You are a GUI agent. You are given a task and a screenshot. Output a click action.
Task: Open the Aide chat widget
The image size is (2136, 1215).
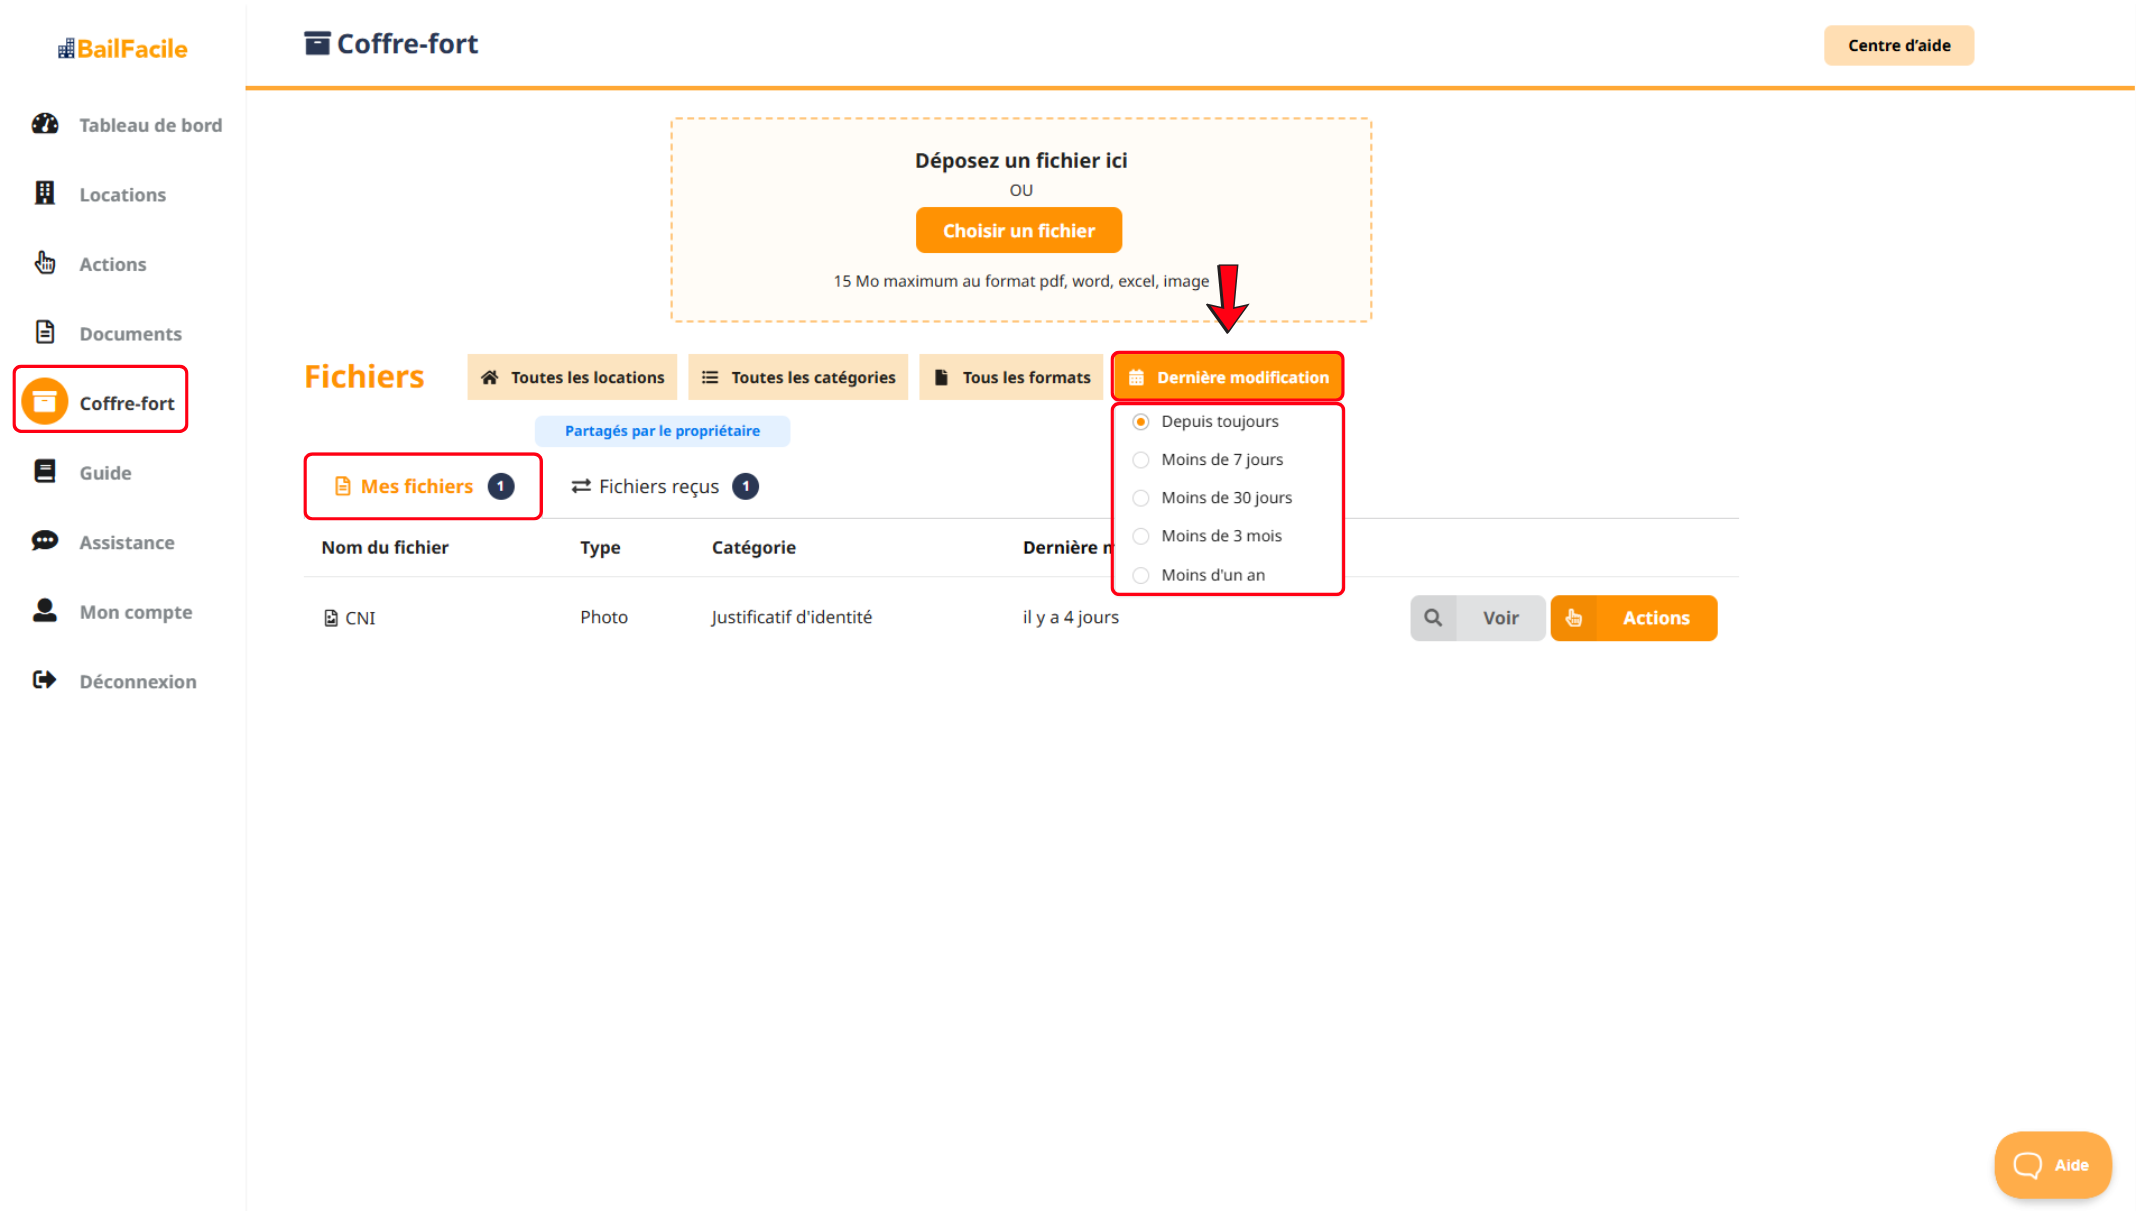tap(2052, 1164)
